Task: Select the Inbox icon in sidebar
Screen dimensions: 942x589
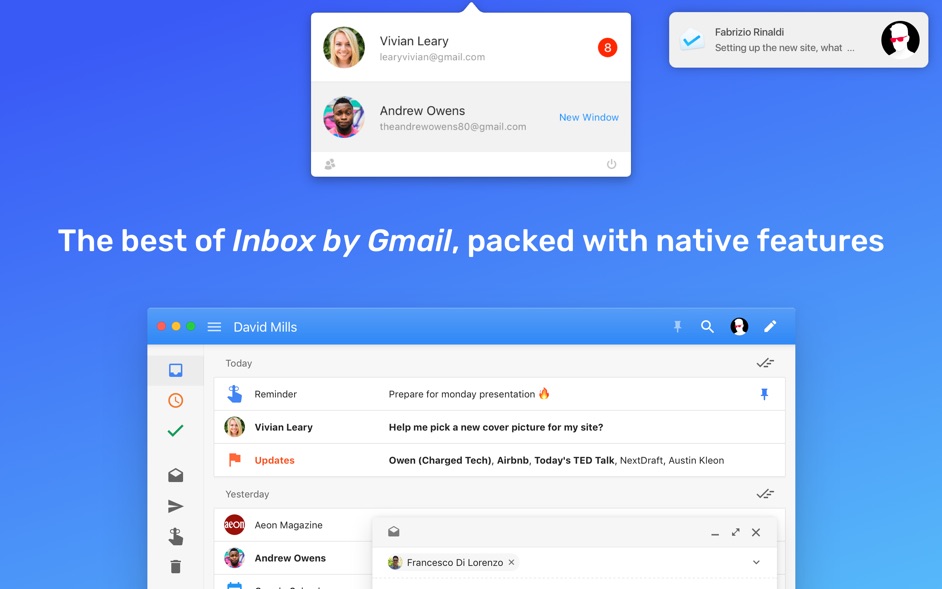Action: 175,370
